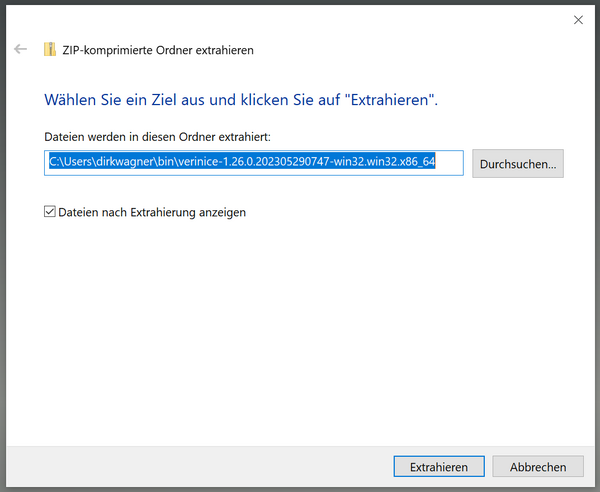Image resolution: width=600 pixels, height=492 pixels.
Task: Place the cursor after 'x86_64' in the path
Action: pos(436,163)
